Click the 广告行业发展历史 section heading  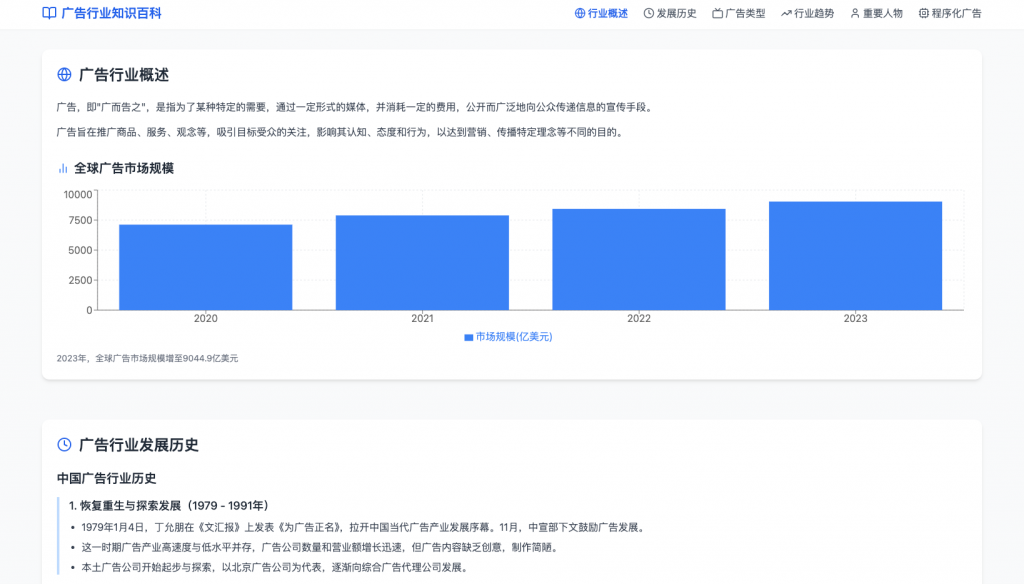(138, 445)
